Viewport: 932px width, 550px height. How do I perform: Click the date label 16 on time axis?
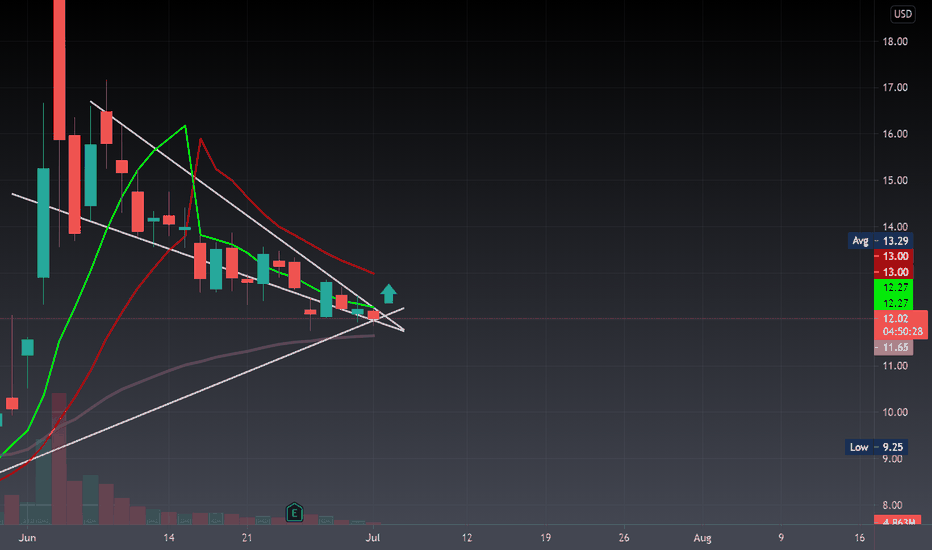point(859,538)
